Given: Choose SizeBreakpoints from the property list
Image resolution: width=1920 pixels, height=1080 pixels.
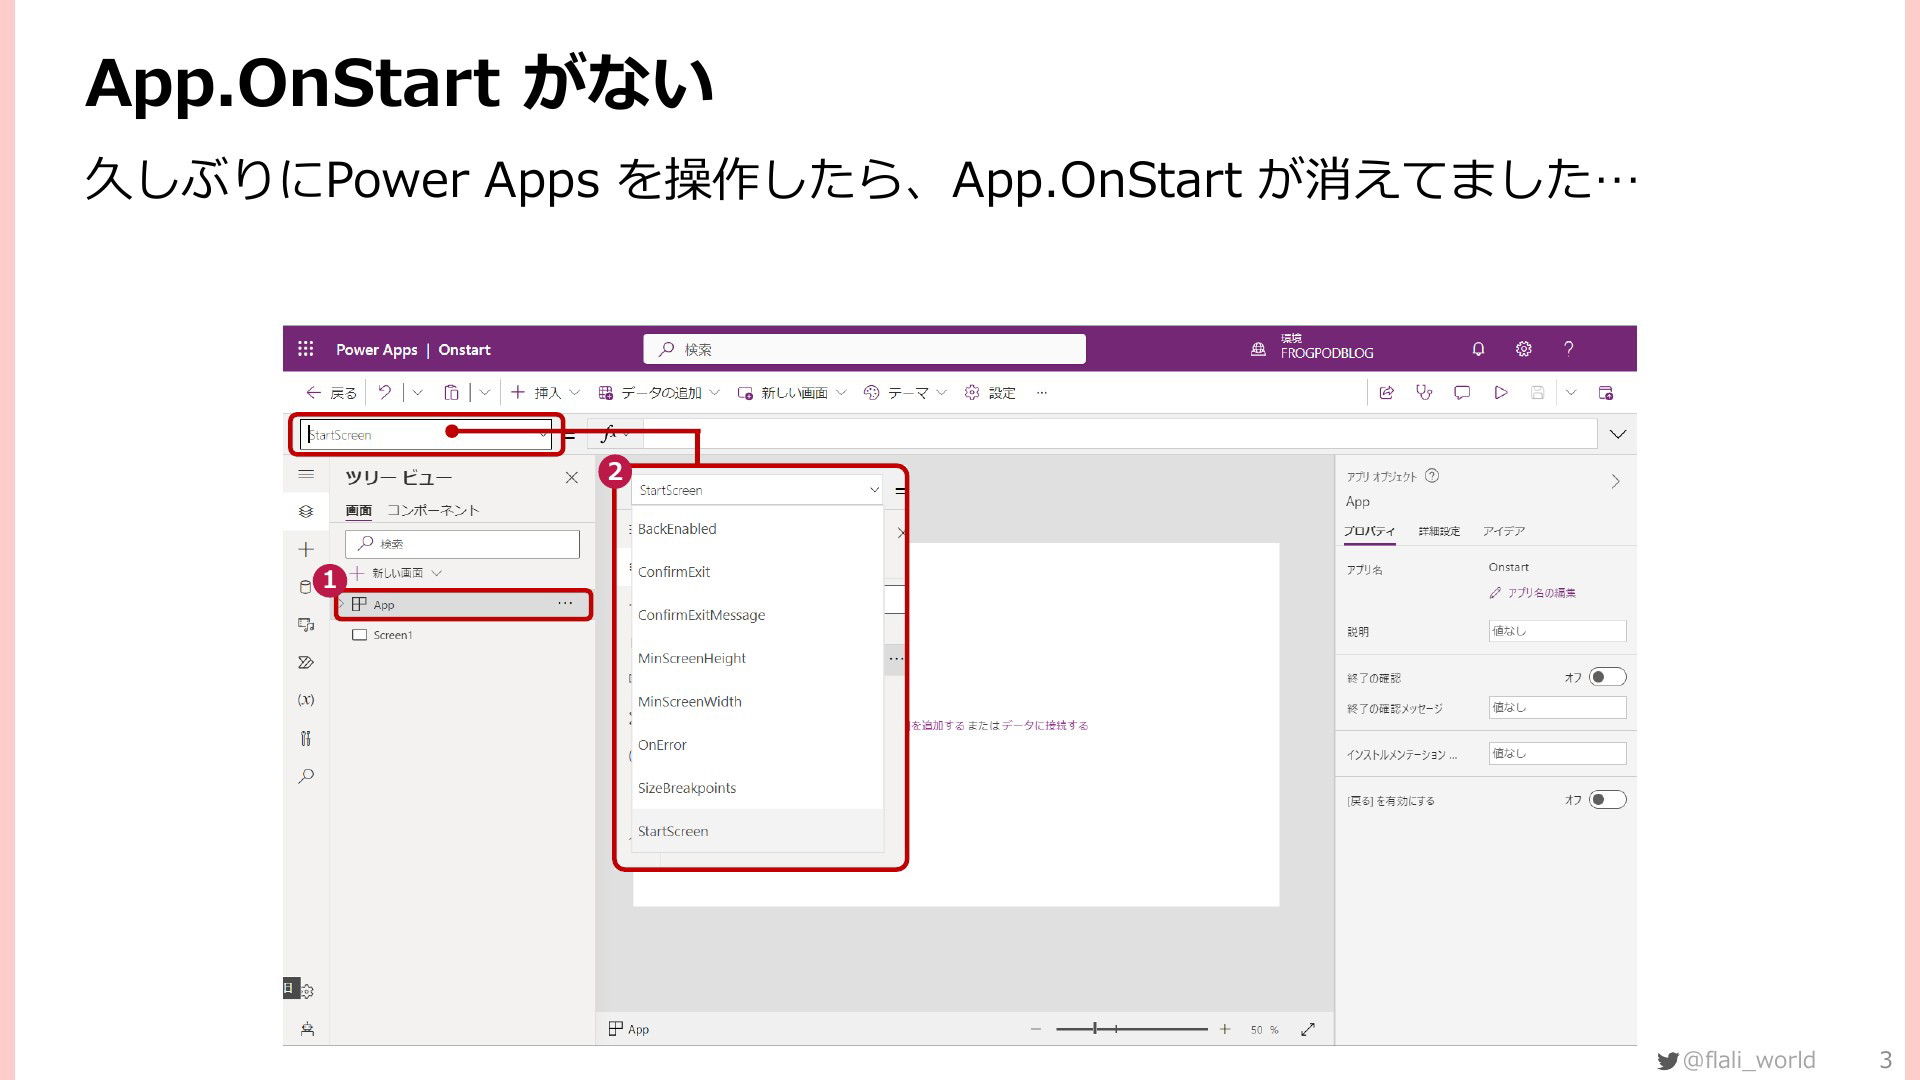Looking at the screenshot, I should point(758,788).
